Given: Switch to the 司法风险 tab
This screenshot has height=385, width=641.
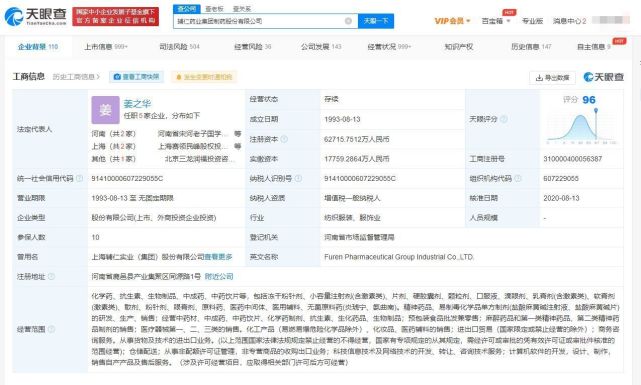Looking at the screenshot, I should click(179, 47).
